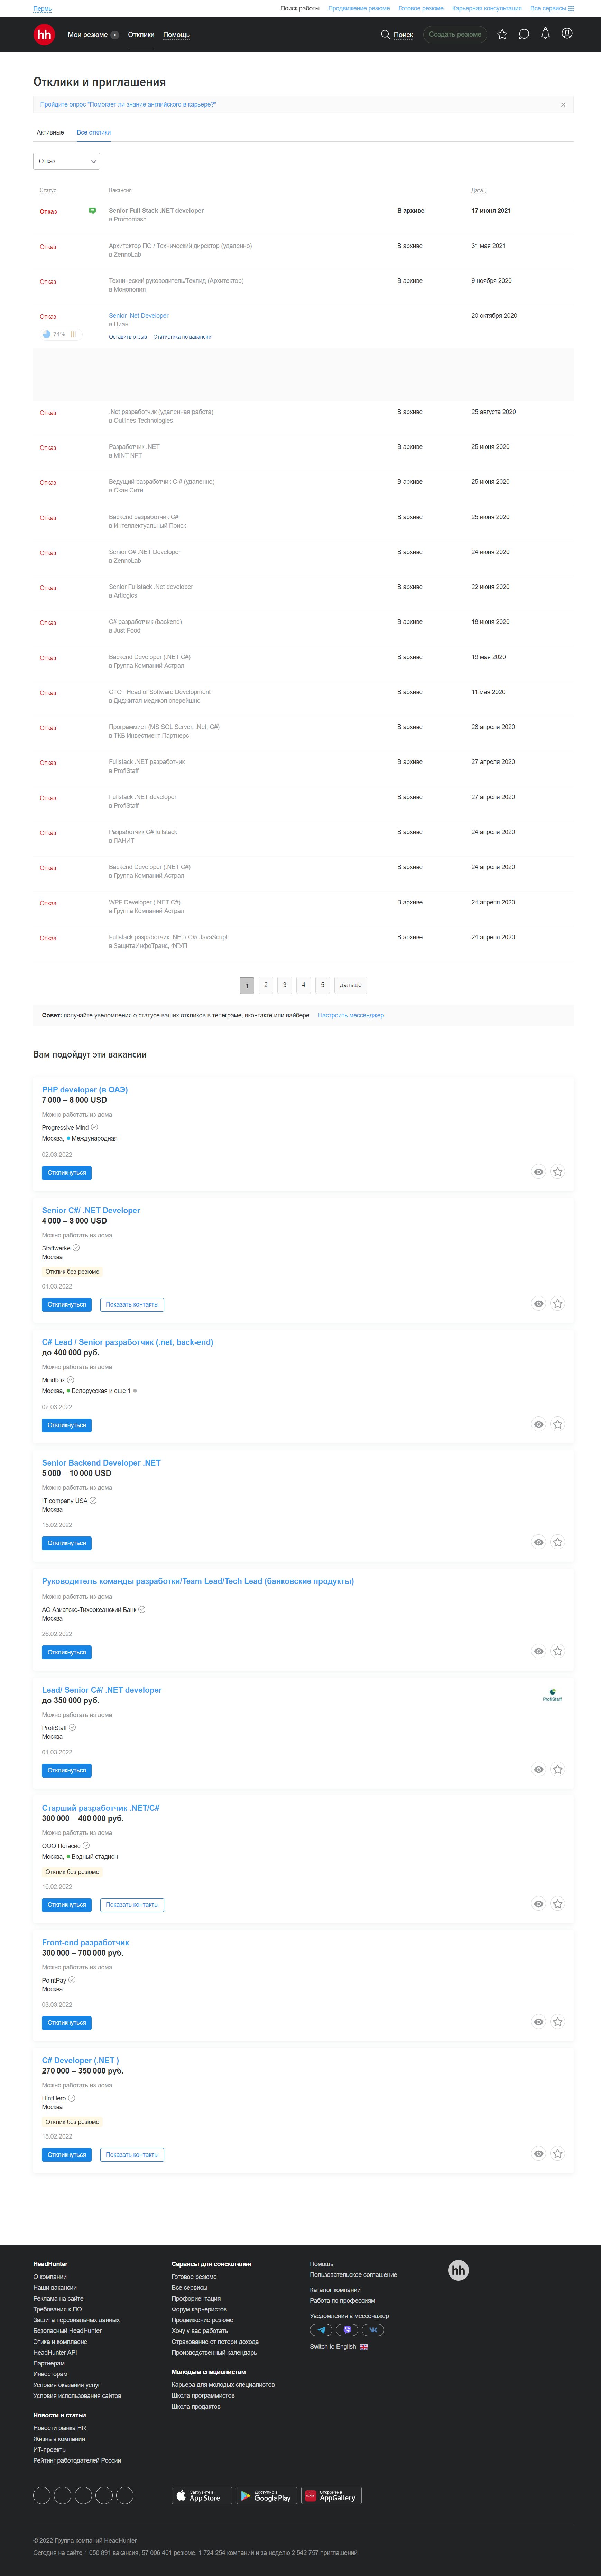Viewport: 601px width, 2576px height.
Task: Open the Отказ status filter dropdown
Action: pos(66,161)
